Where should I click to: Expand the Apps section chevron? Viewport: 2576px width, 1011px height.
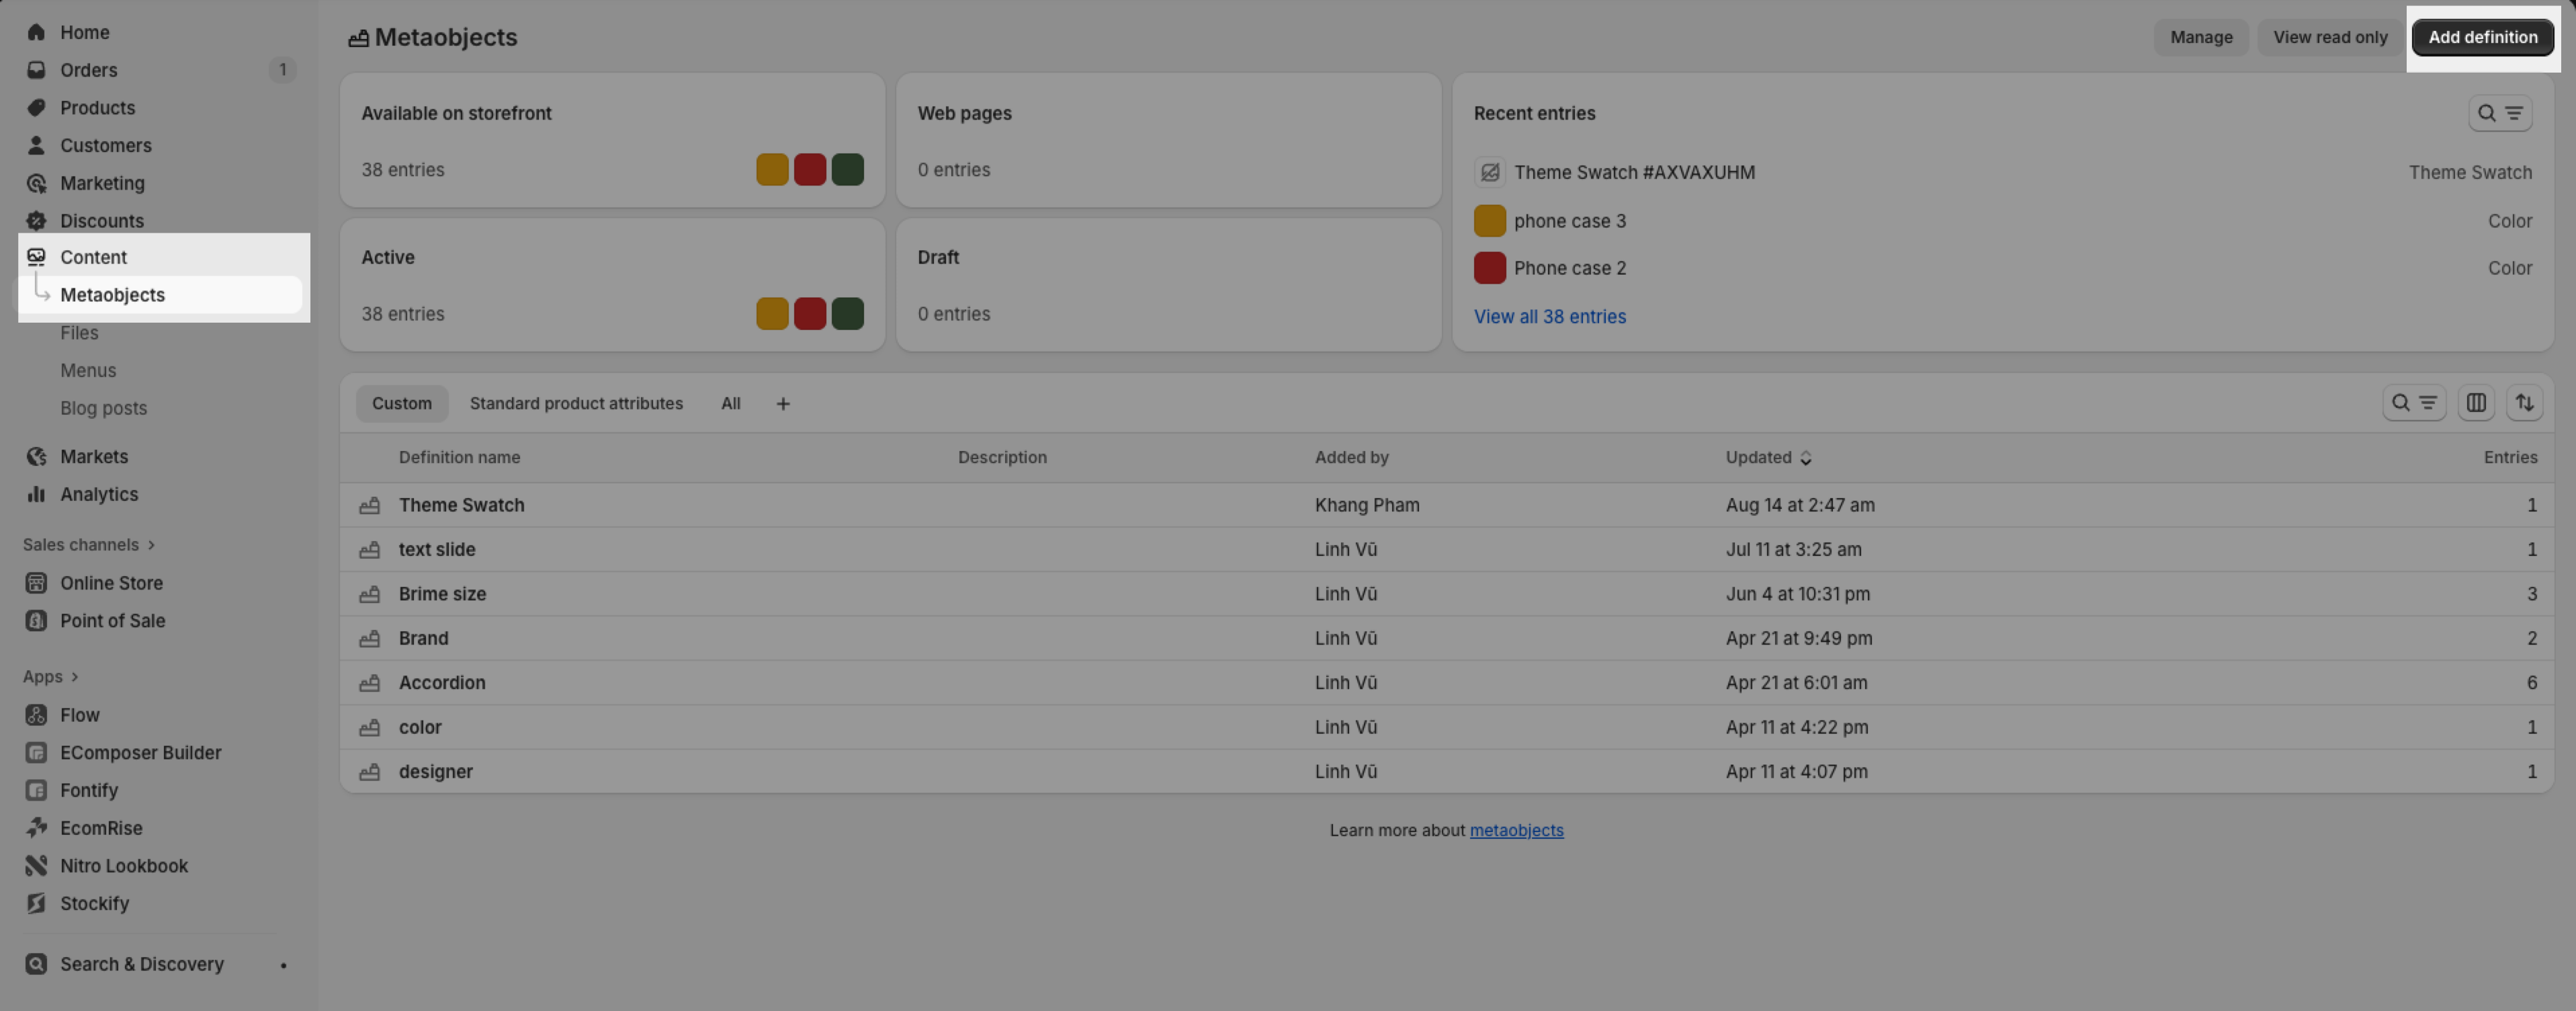[75, 677]
